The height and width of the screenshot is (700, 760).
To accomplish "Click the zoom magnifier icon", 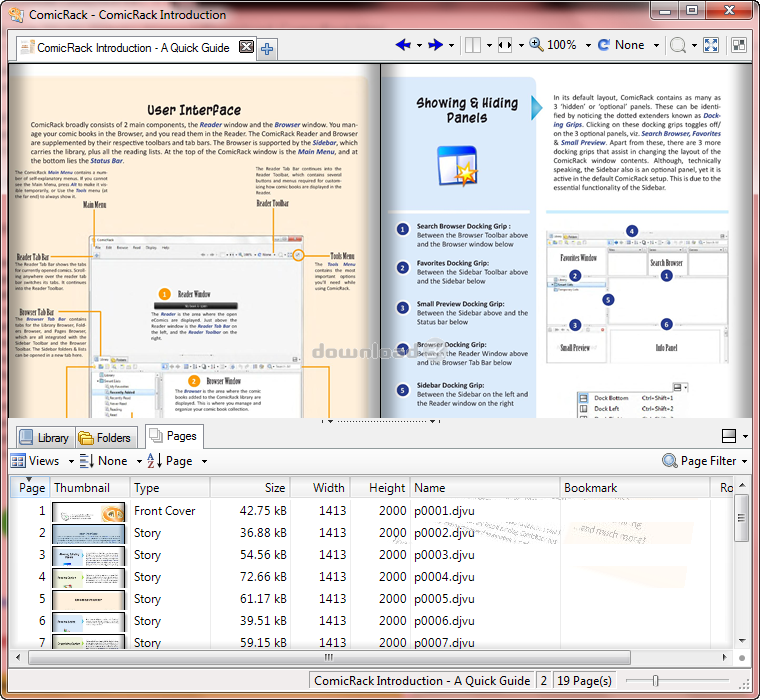I will click(536, 45).
